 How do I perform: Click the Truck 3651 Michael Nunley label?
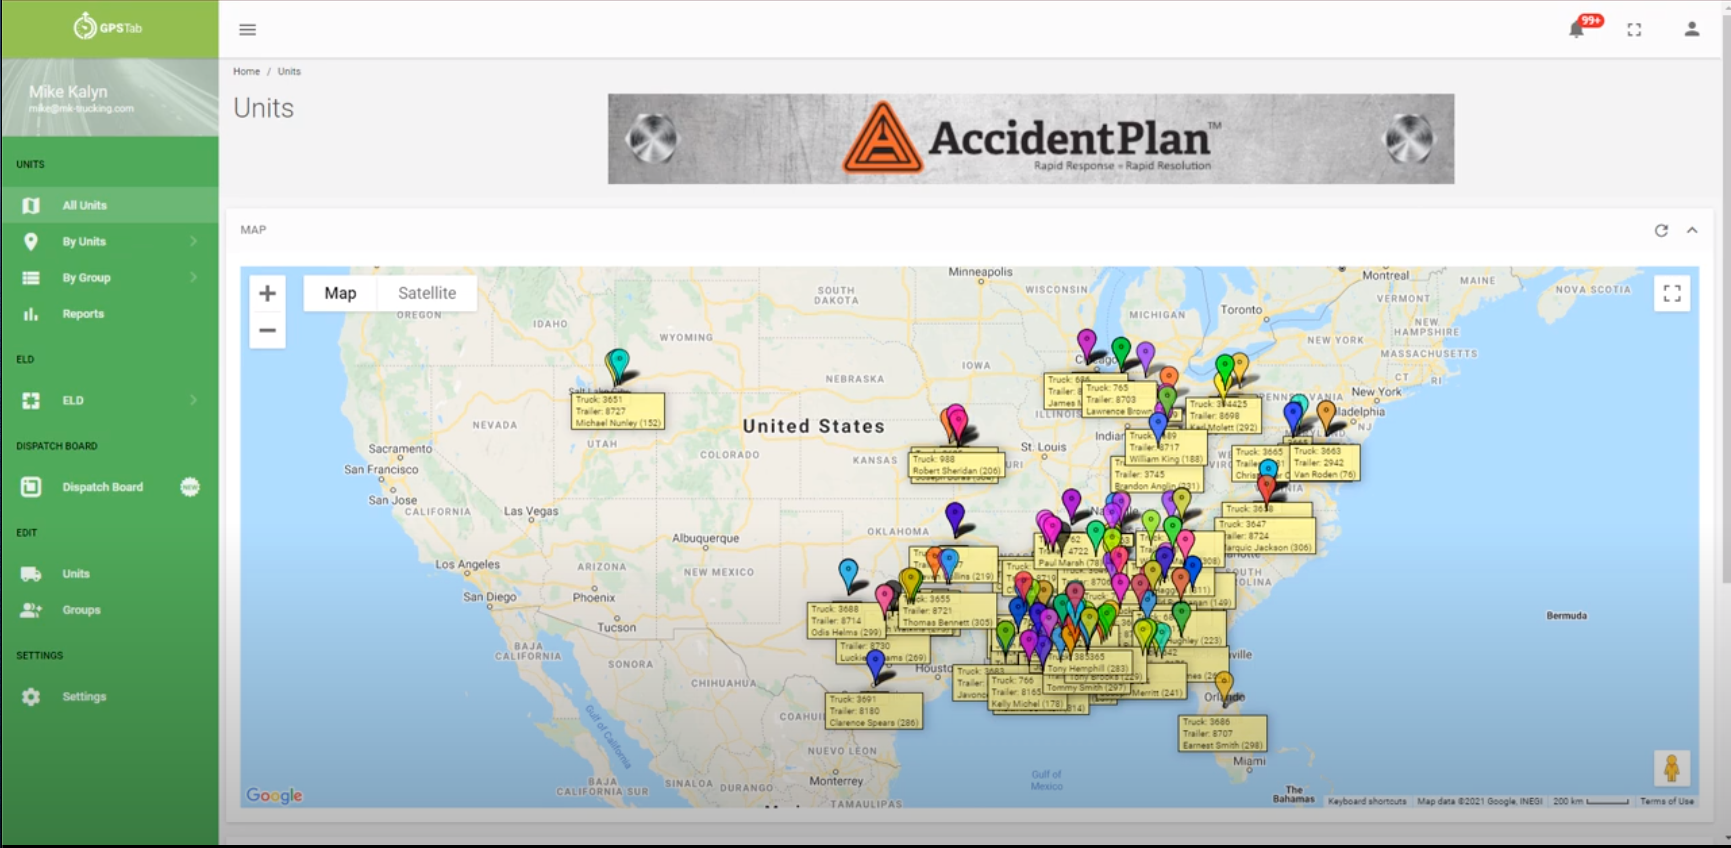click(x=618, y=411)
